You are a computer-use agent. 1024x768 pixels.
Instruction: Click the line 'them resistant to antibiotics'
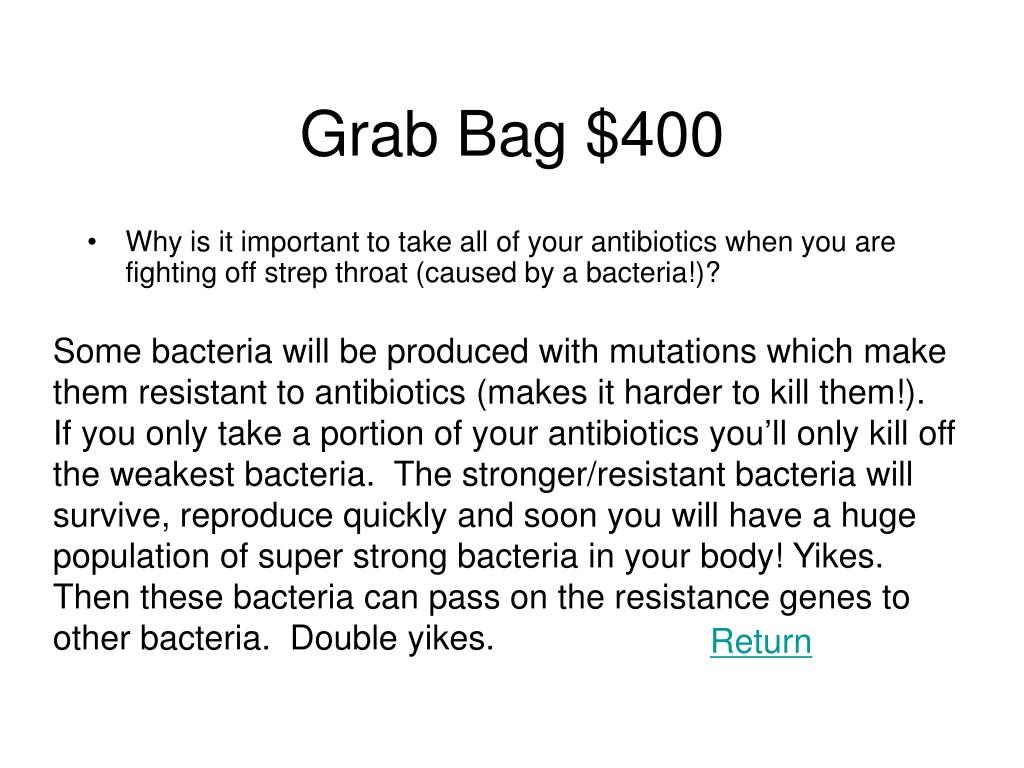point(489,393)
